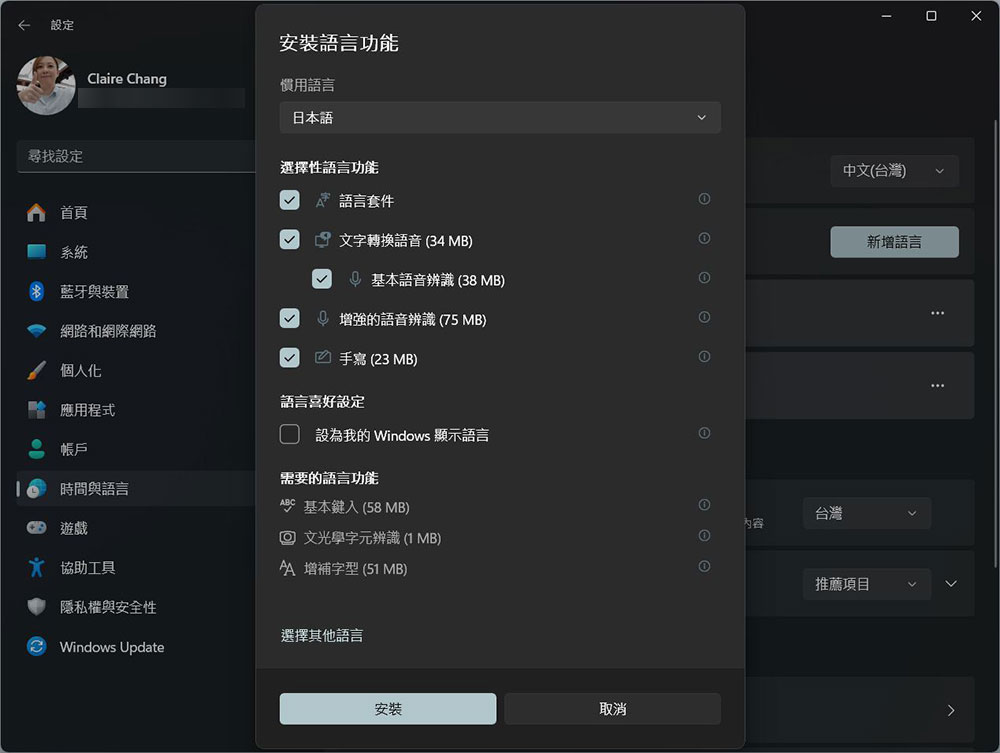Viewport: 1000px width, 753px height.
Task: Go to 個人化 in the sidebar
Action: pos(80,370)
